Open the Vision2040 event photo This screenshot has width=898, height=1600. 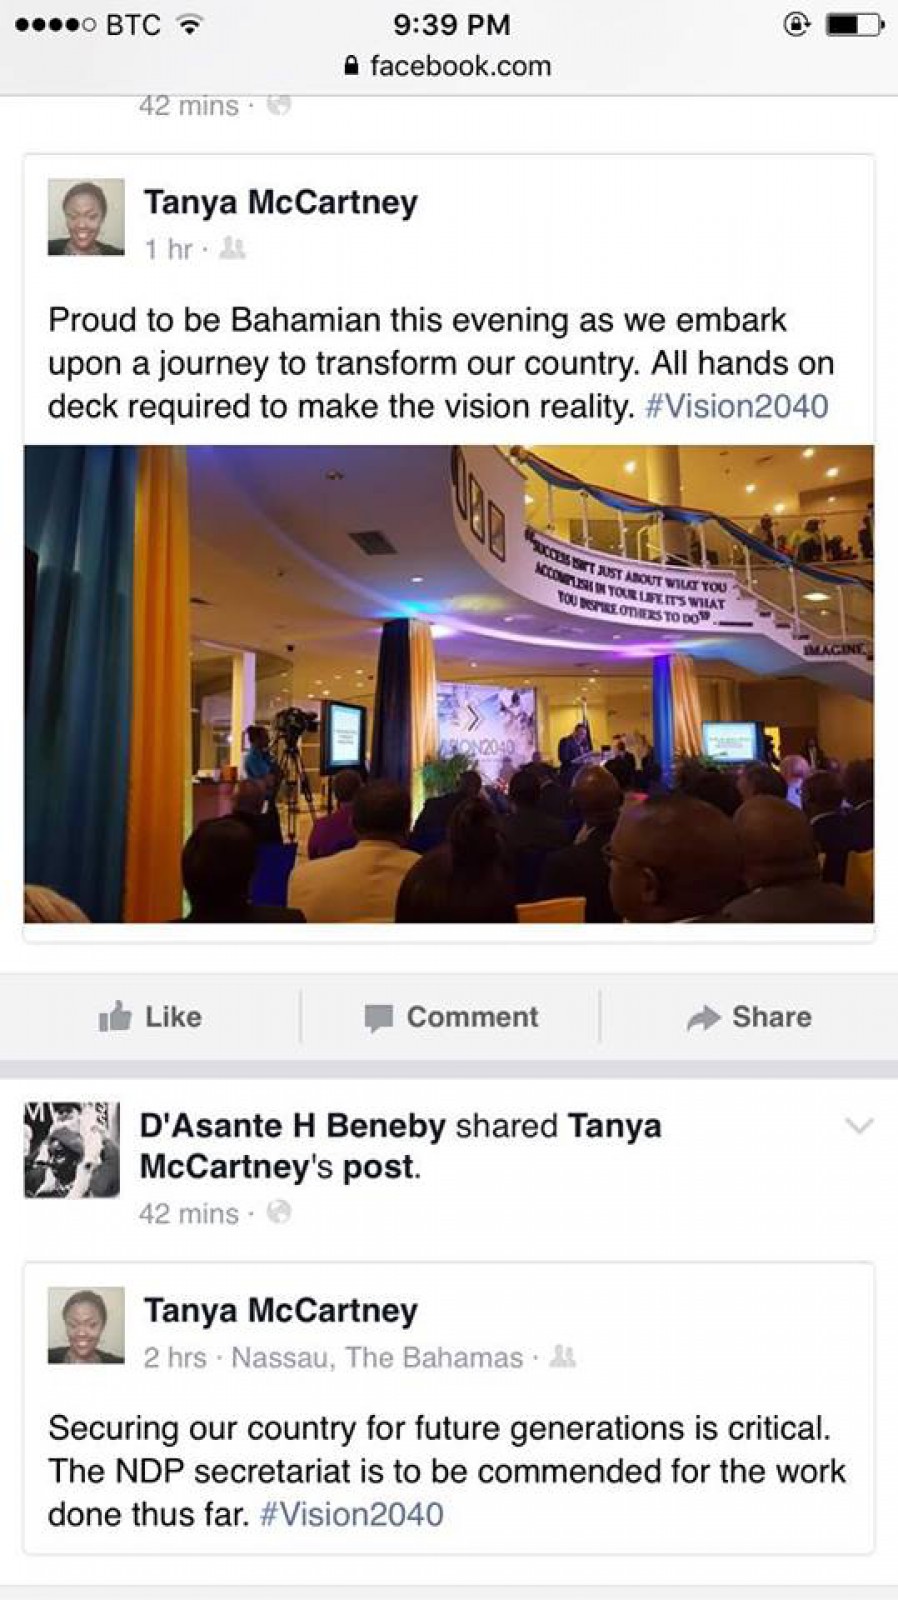click(449, 684)
